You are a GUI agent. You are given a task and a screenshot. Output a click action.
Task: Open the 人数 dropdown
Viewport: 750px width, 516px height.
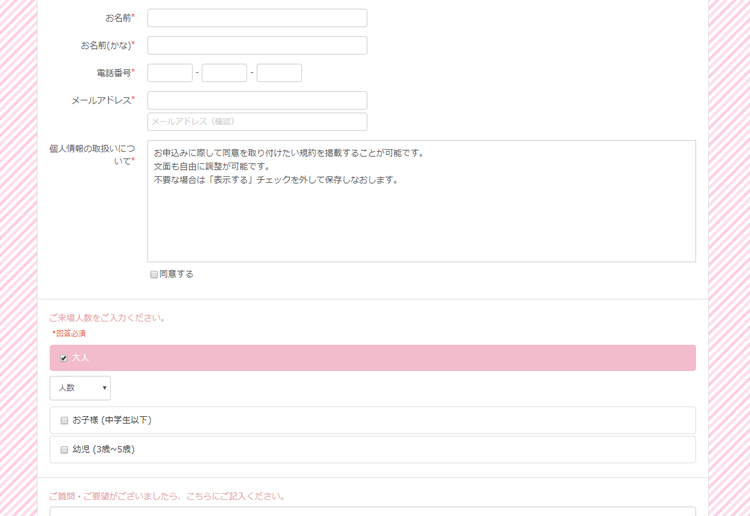tap(80, 388)
